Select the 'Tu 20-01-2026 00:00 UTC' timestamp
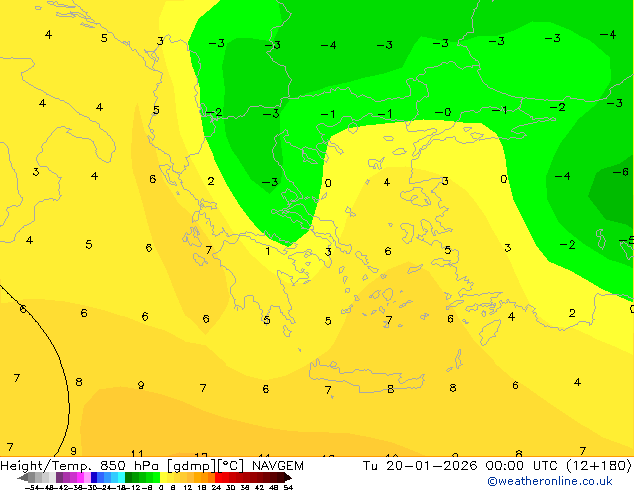 click(x=460, y=466)
